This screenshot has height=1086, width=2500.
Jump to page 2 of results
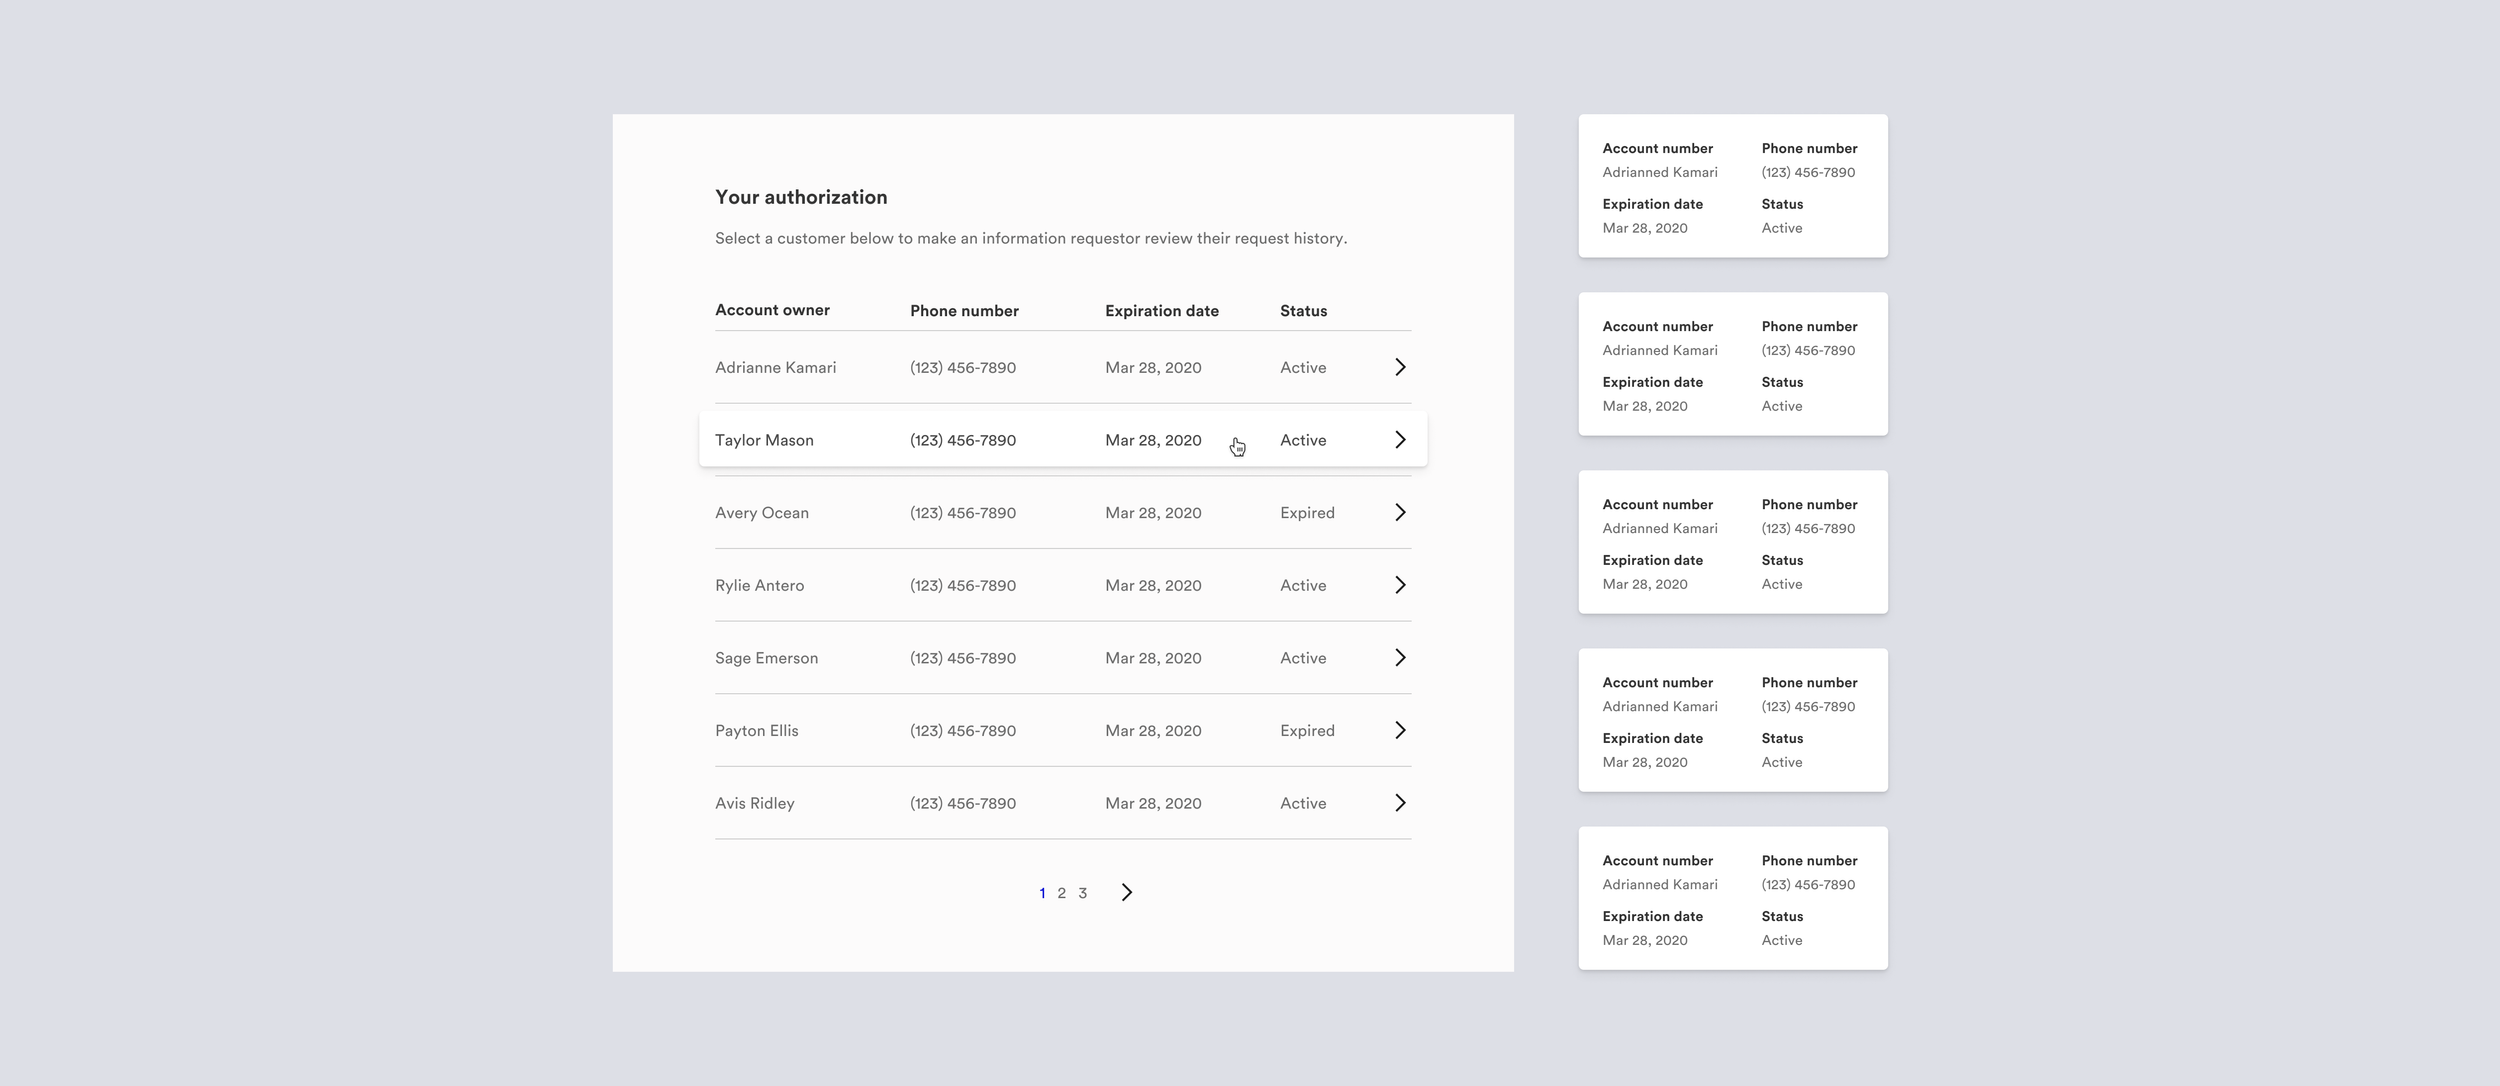pyautogui.click(x=1062, y=893)
